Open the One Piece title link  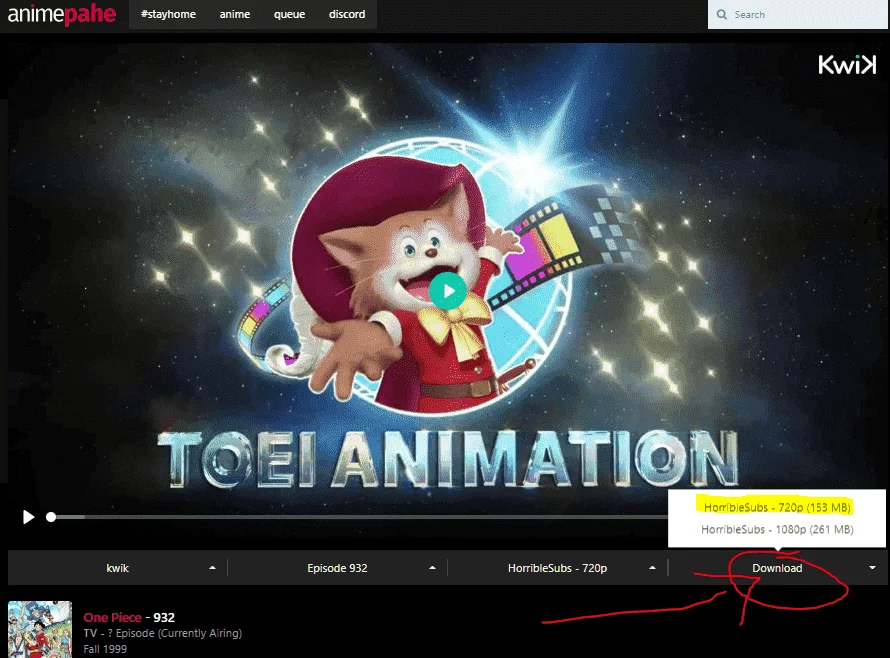click(112, 617)
